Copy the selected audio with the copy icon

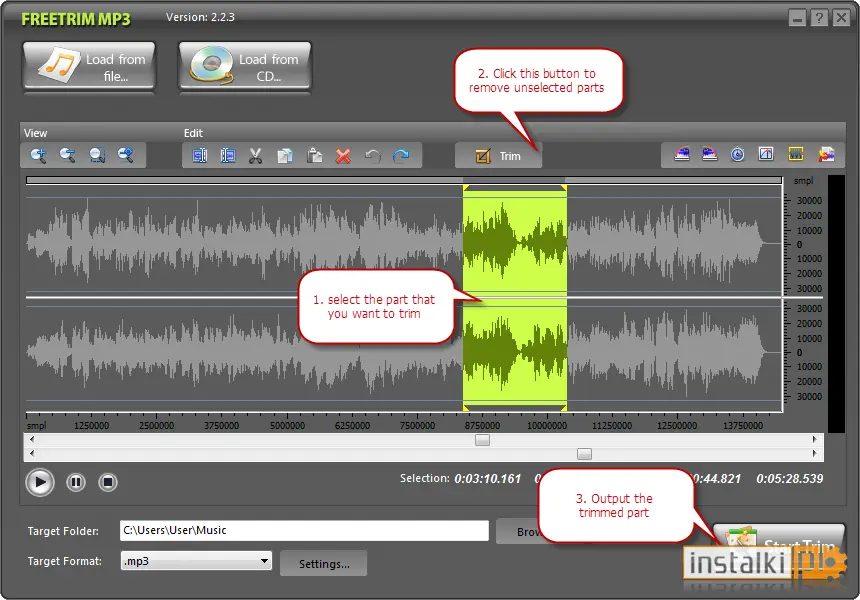tap(285, 156)
